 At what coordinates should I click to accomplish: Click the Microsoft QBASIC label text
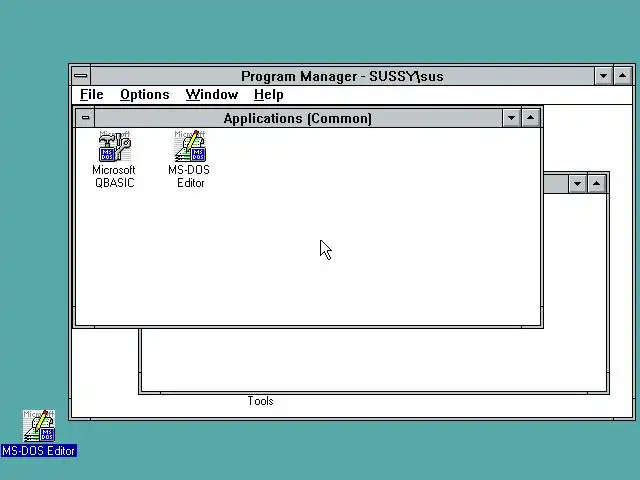tap(114, 176)
